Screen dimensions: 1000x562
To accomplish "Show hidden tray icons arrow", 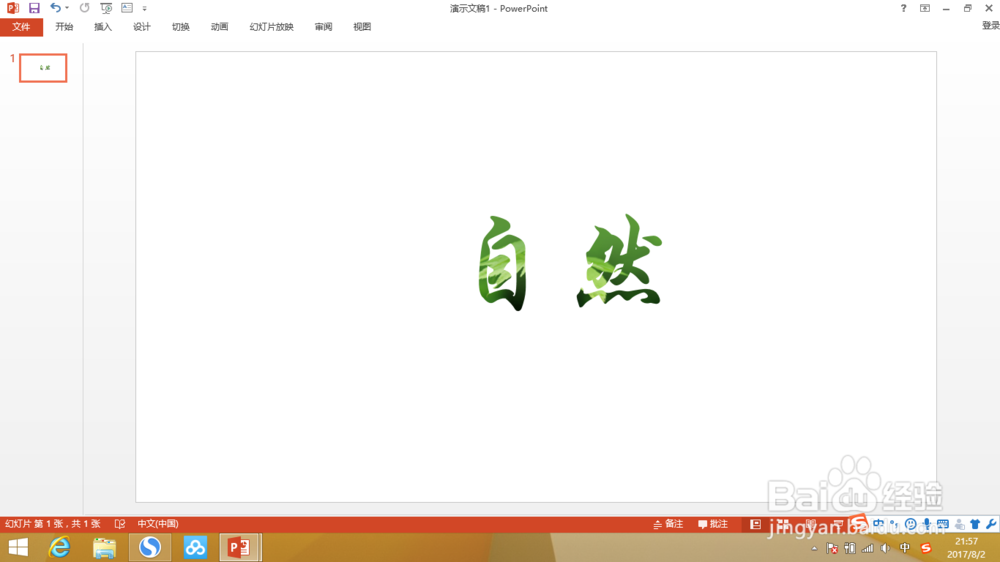I will (814, 548).
